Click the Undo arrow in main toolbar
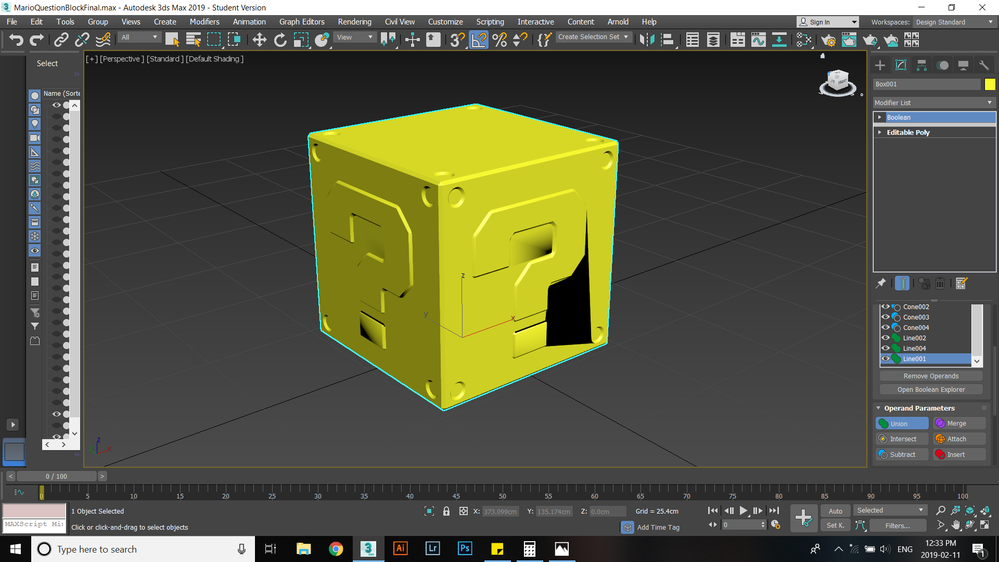 click(x=16, y=40)
